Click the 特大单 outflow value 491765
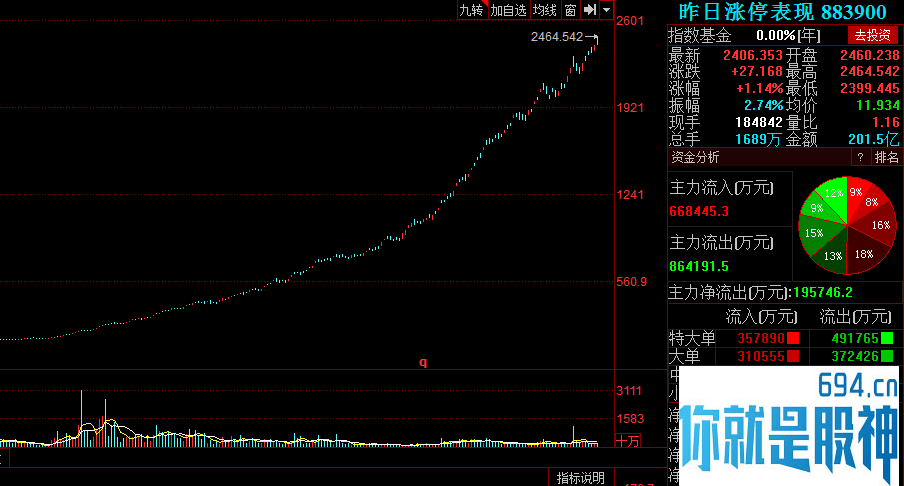The width and height of the screenshot is (904, 486). pos(855,338)
